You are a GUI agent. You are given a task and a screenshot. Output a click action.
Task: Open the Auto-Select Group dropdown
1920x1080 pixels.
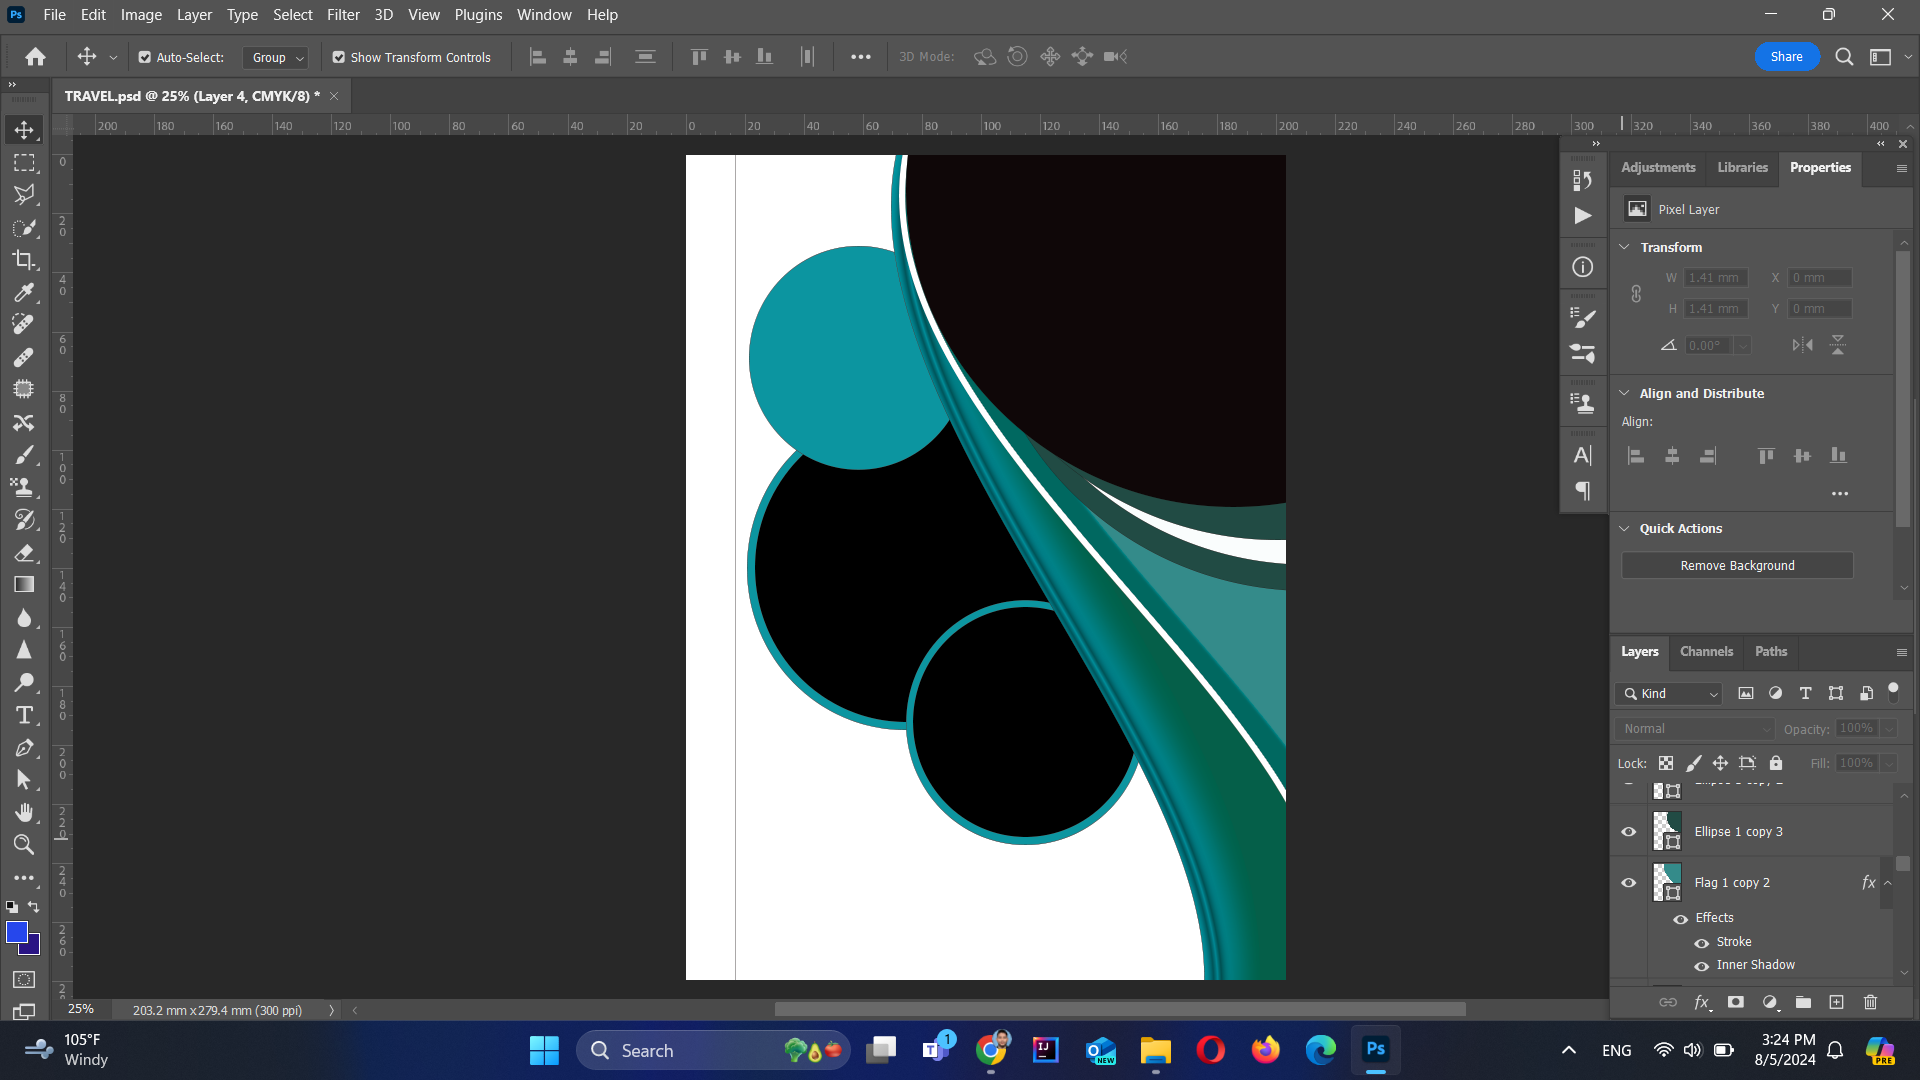[x=275, y=58]
